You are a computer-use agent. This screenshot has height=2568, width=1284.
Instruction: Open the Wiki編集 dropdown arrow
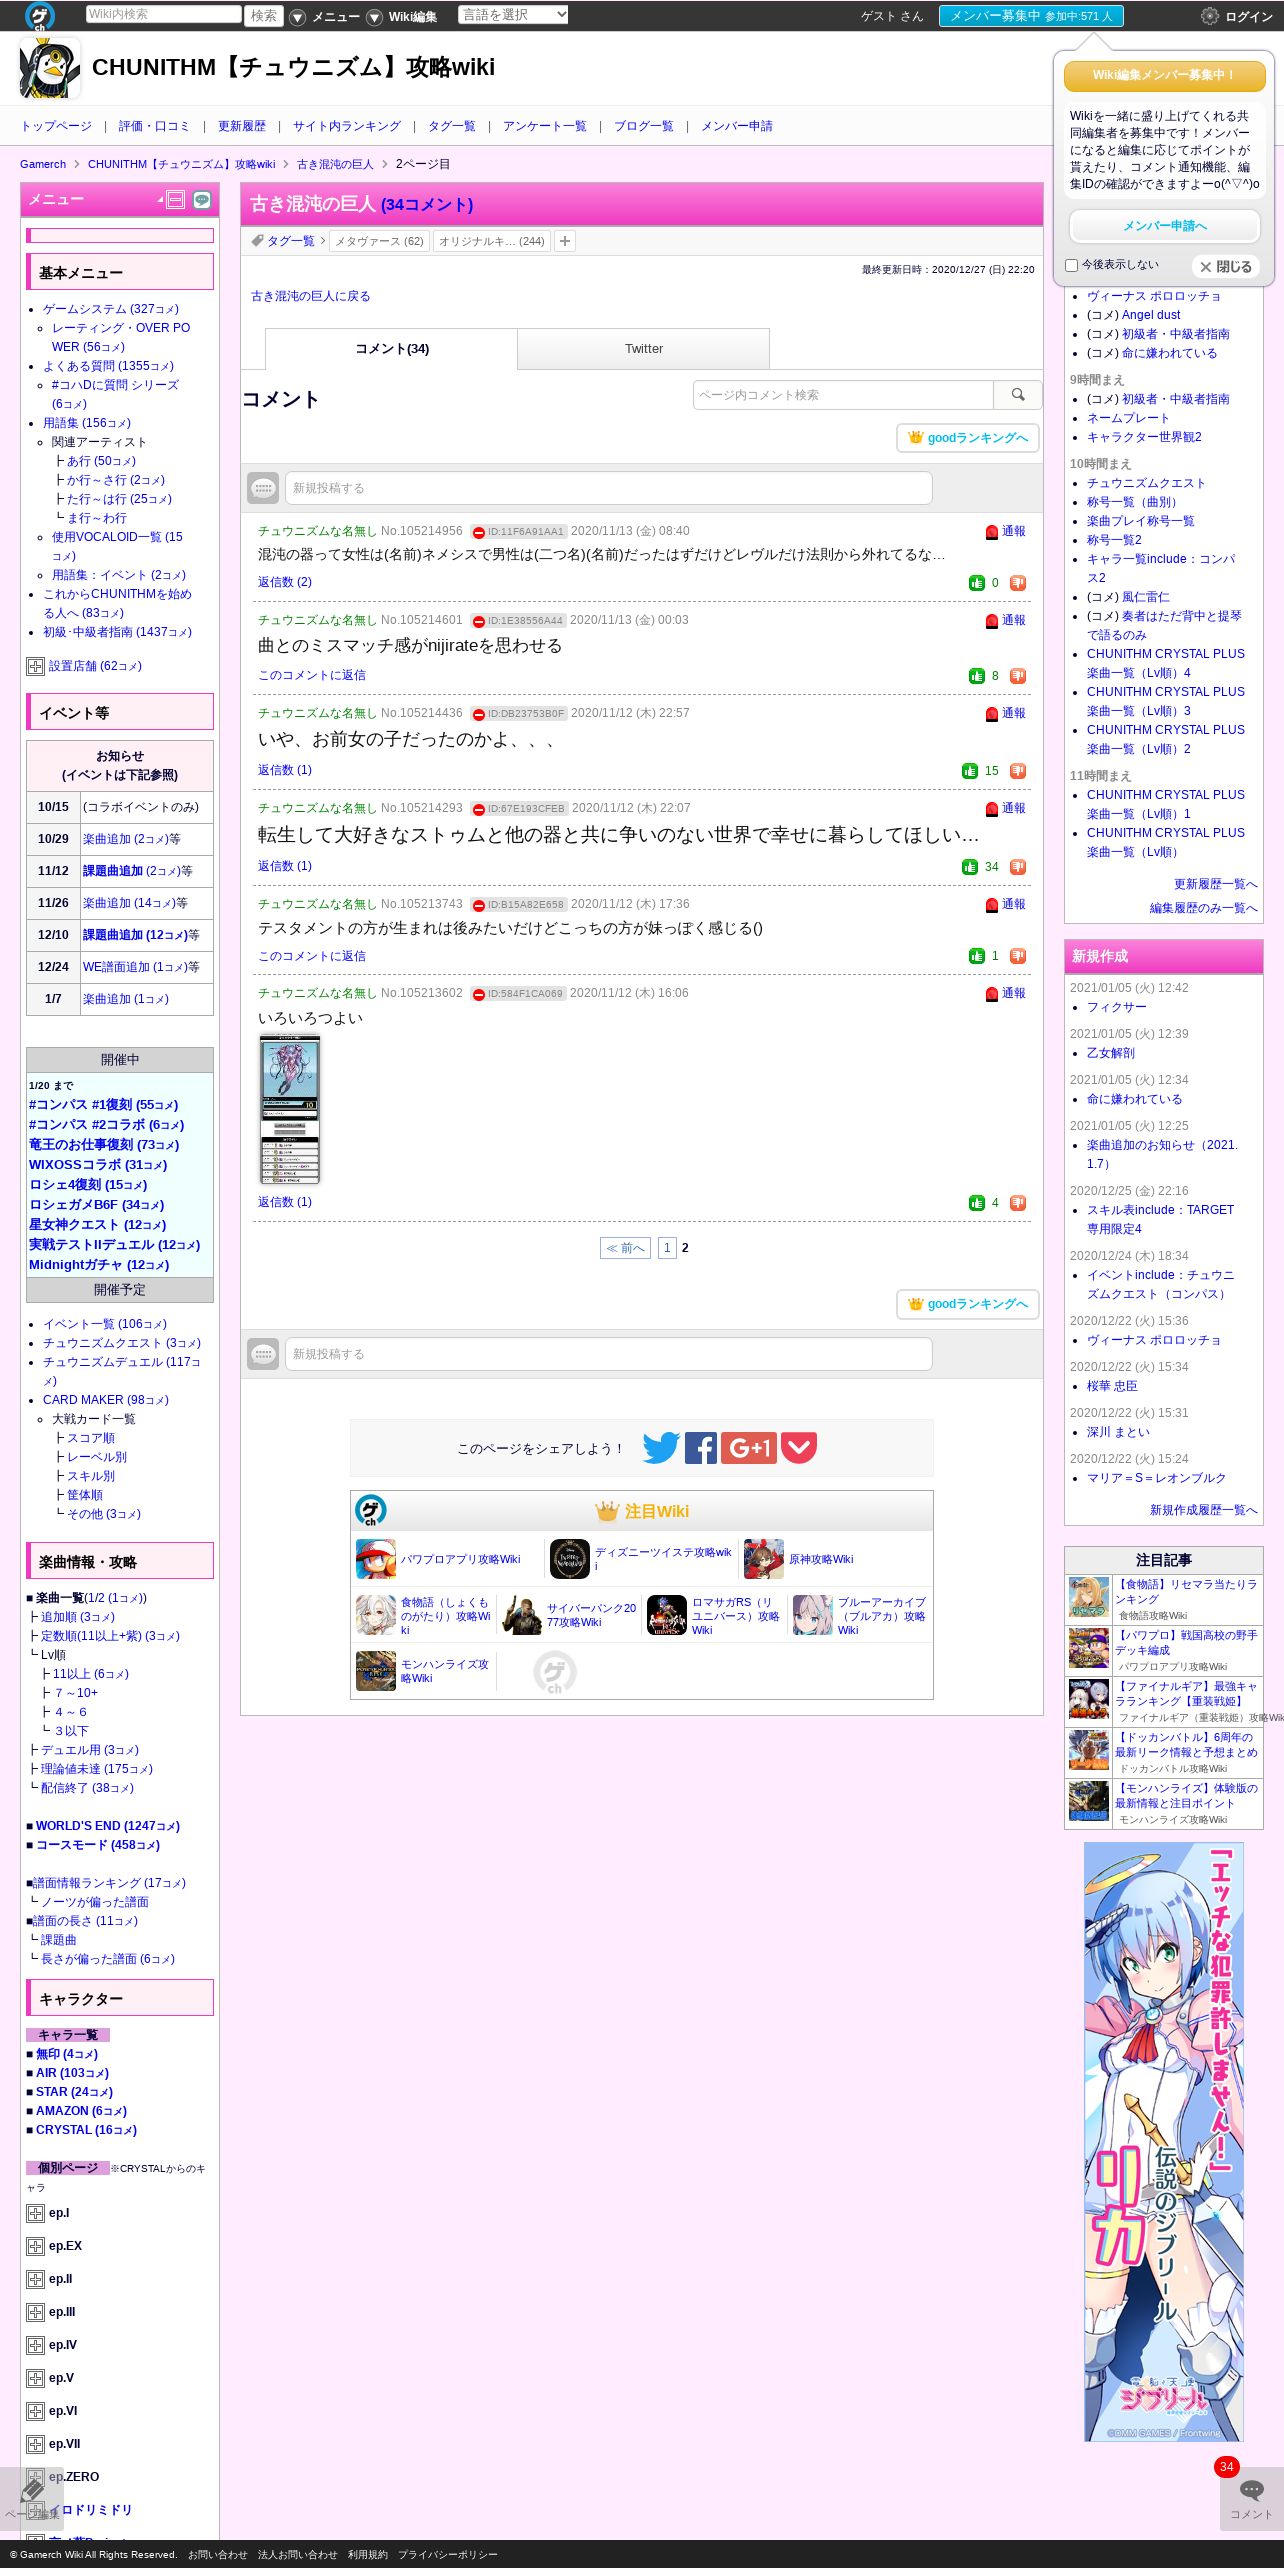[375, 17]
